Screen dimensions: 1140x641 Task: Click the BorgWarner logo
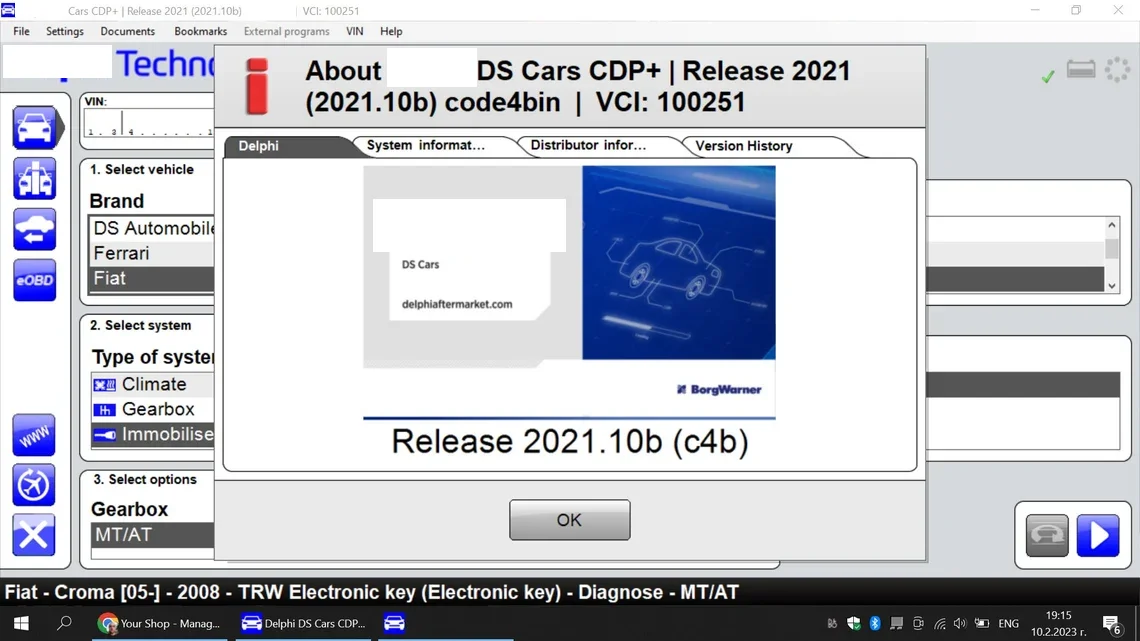pyautogui.click(x=719, y=390)
